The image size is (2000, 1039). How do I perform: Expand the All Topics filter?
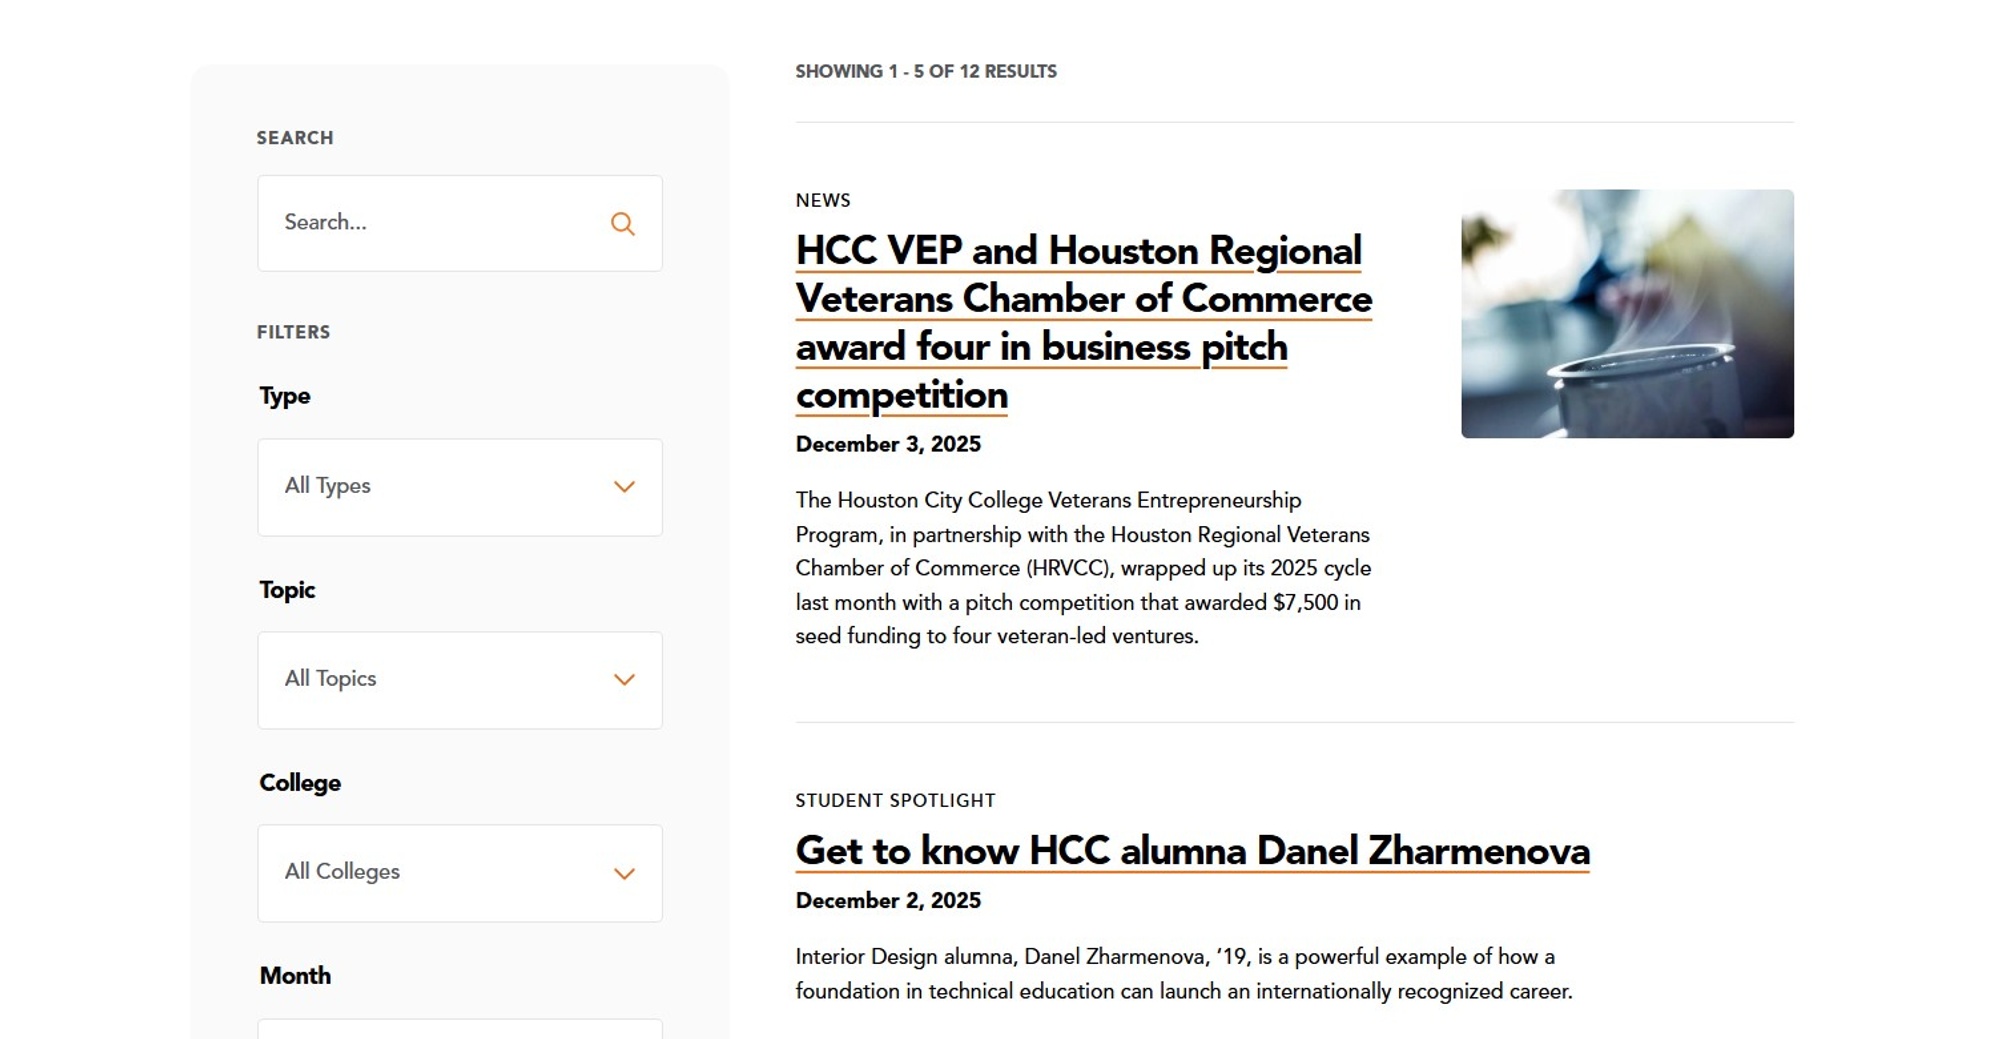(459, 680)
